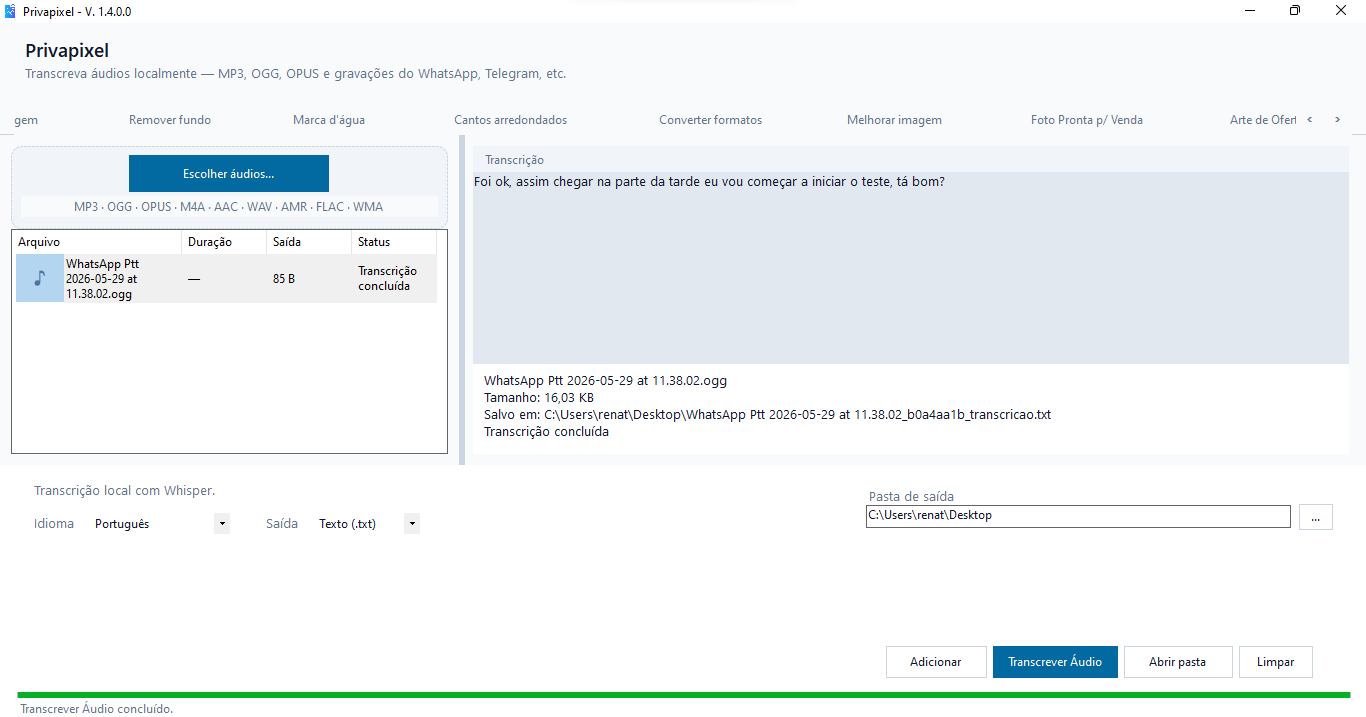
Task: Click the dash duration cell of the file
Action: pos(194,279)
